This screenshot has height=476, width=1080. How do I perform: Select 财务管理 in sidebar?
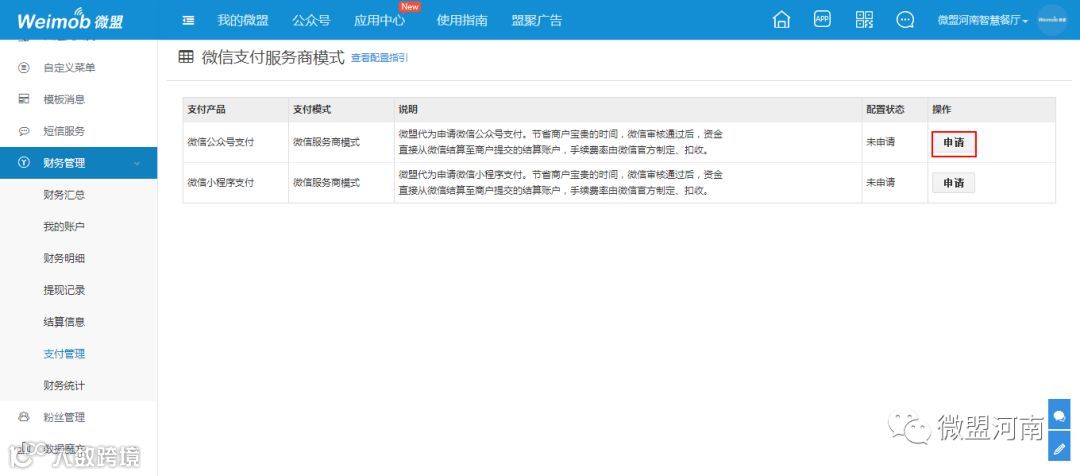pyautogui.click(x=79, y=163)
